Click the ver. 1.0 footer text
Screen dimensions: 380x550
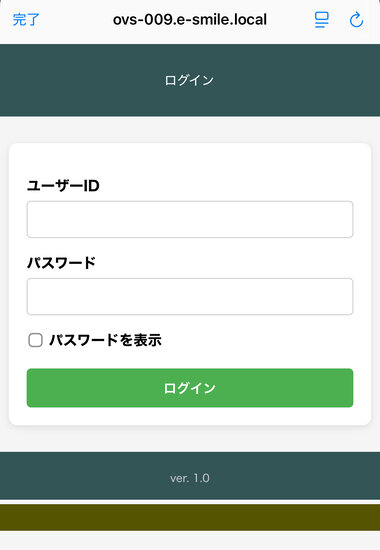[190, 478]
